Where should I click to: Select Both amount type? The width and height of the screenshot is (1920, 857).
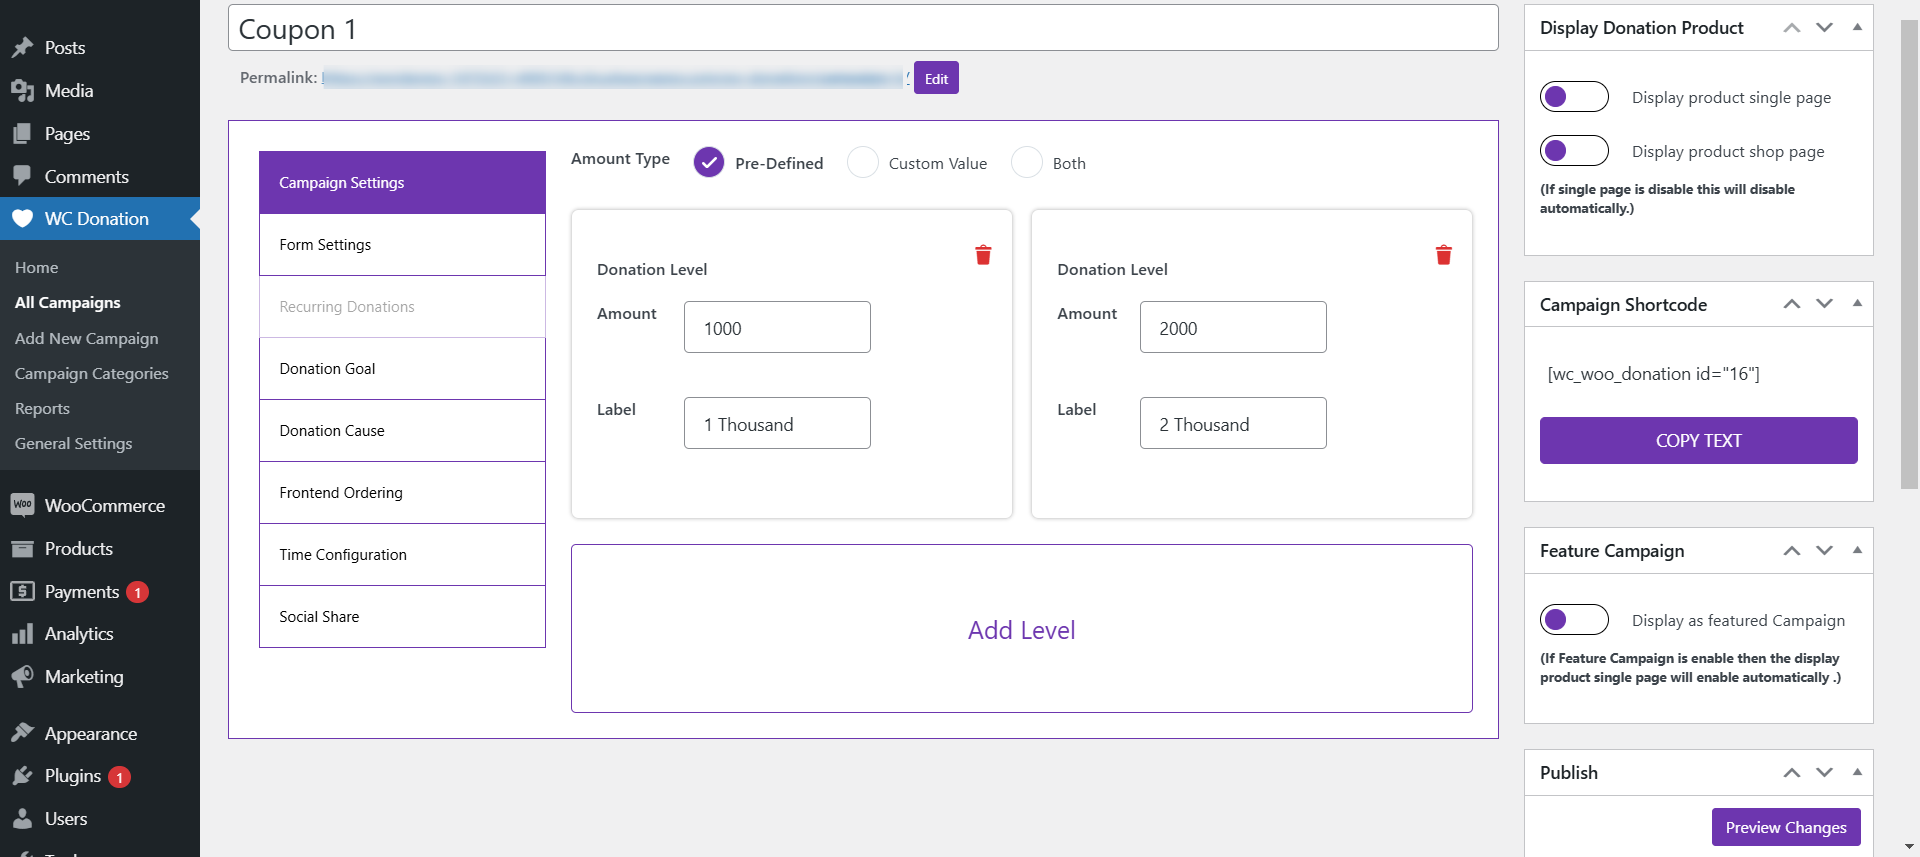pos(1027,162)
